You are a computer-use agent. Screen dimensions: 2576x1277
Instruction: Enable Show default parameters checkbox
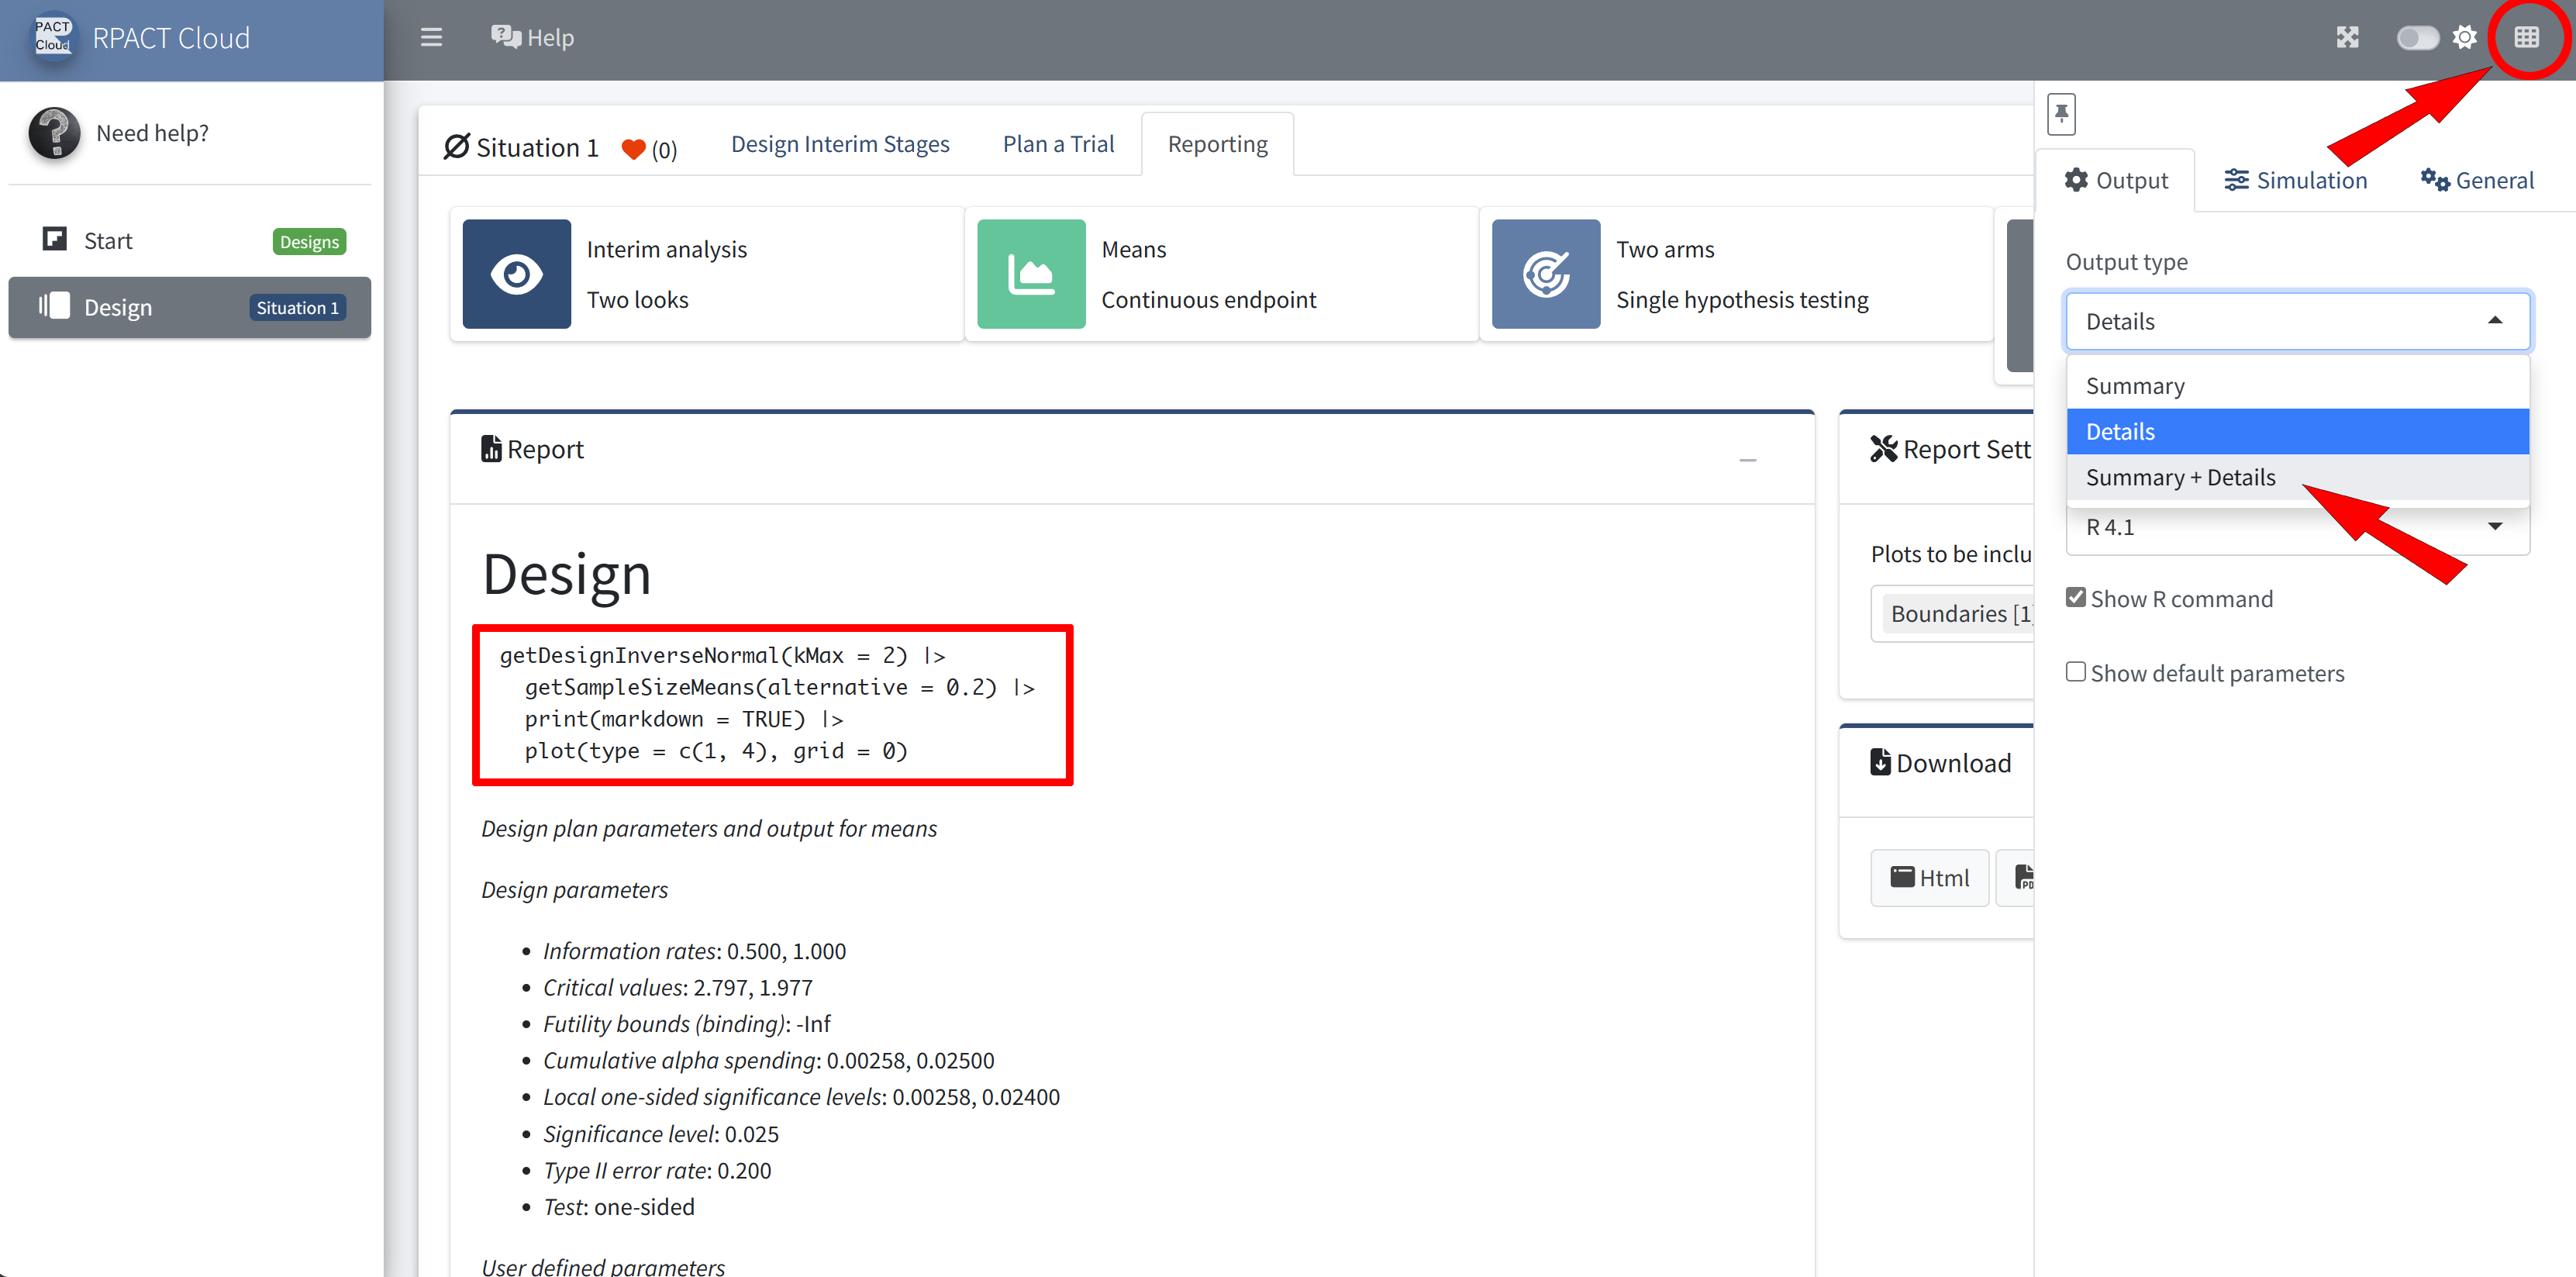[x=2076, y=672]
